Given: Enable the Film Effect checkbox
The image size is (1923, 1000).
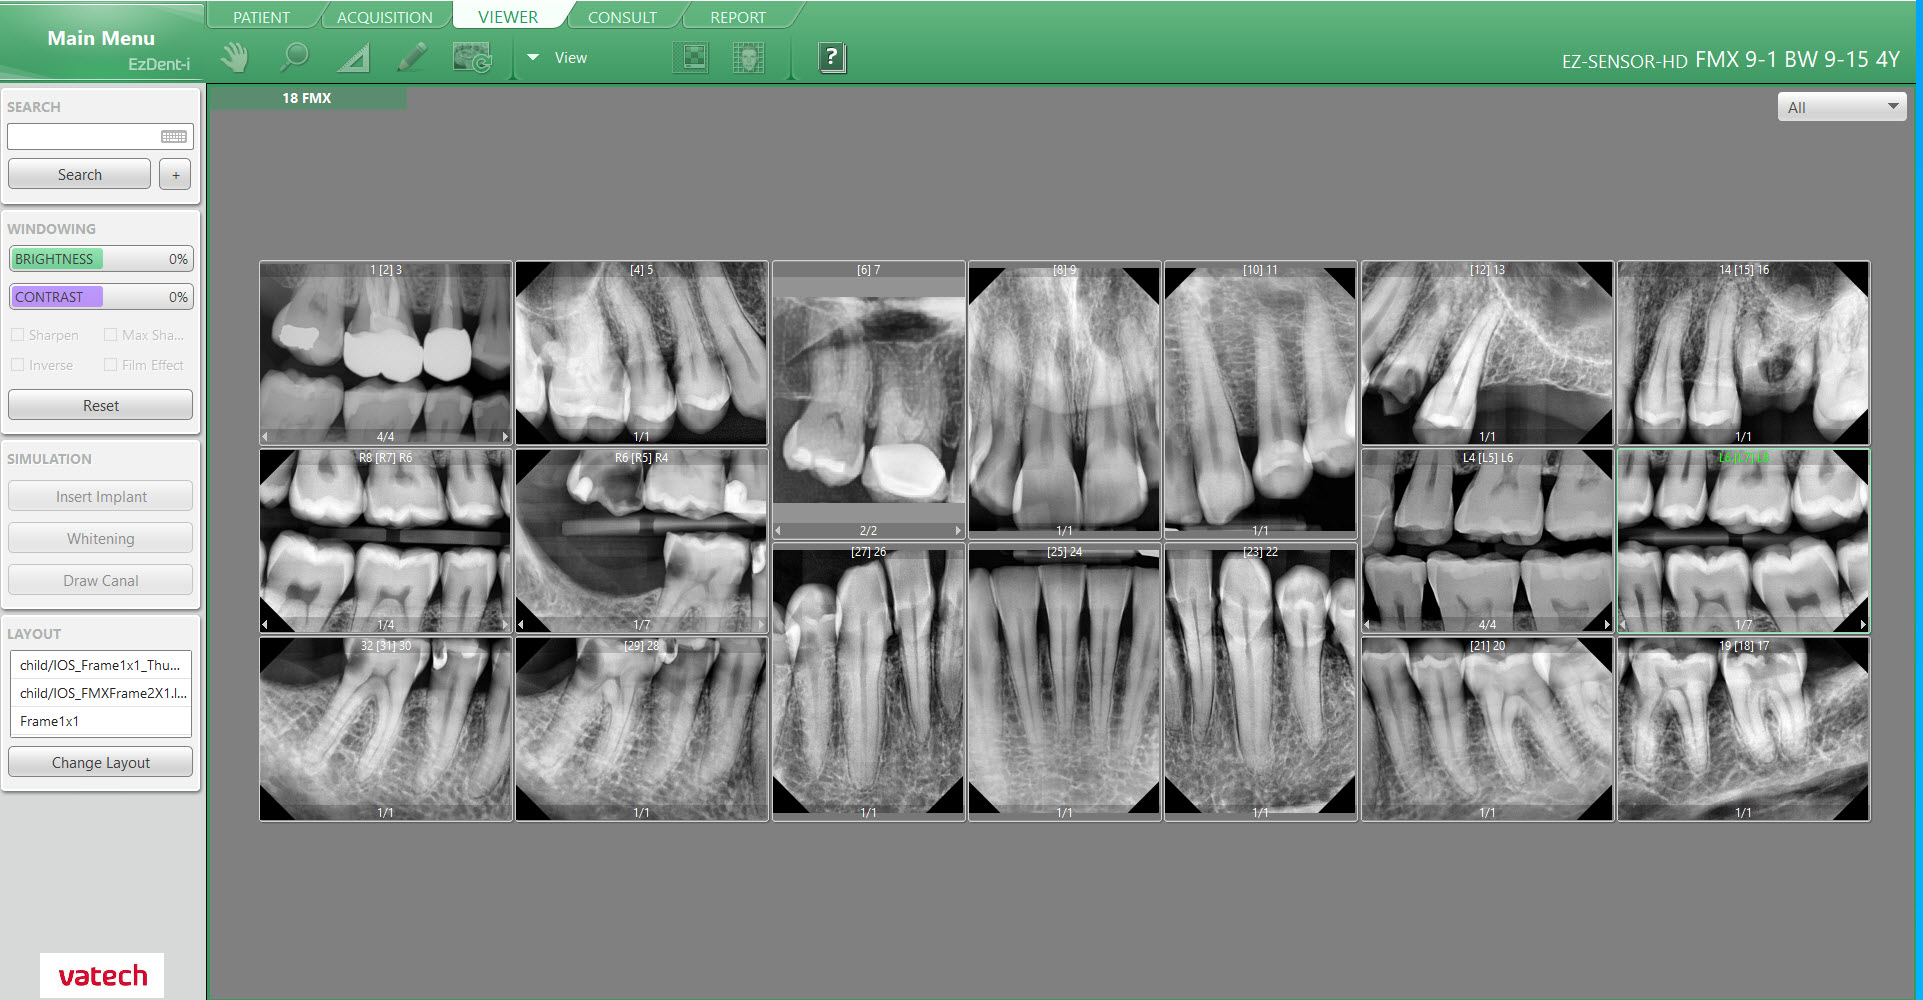Looking at the screenshot, I should [x=111, y=365].
